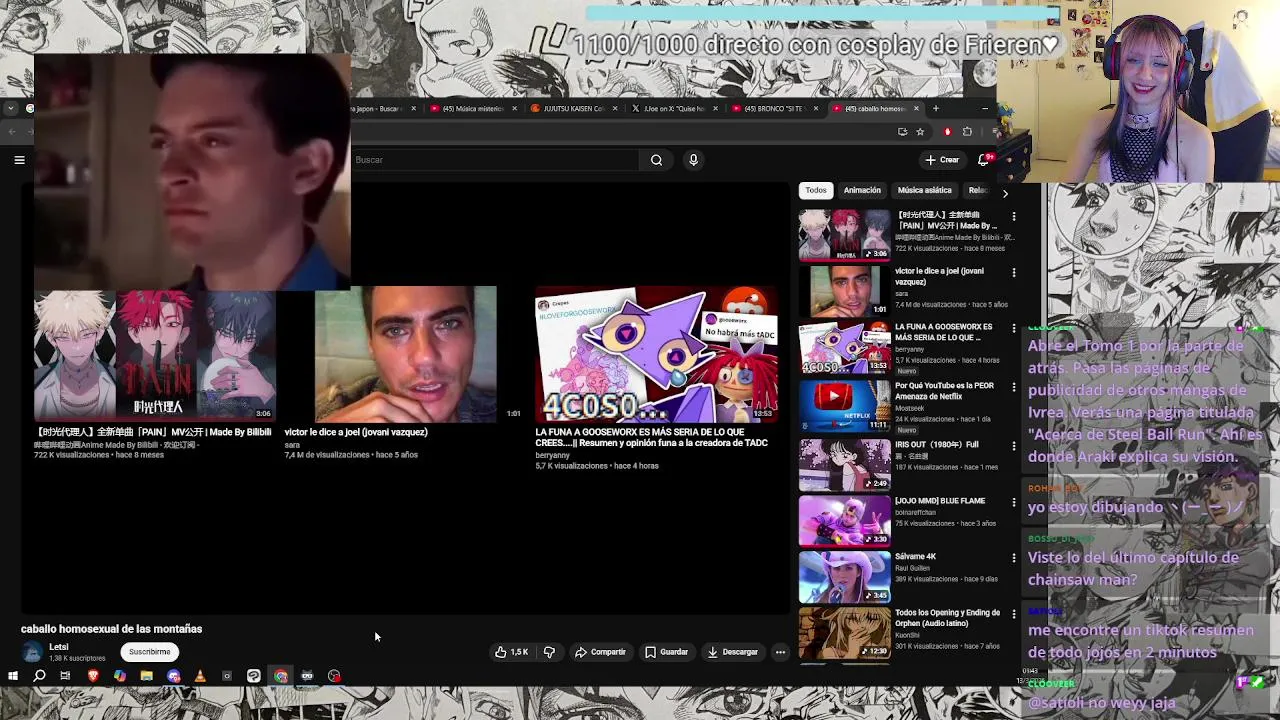Open the YouTube hamburger guide menu

coord(19,160)
